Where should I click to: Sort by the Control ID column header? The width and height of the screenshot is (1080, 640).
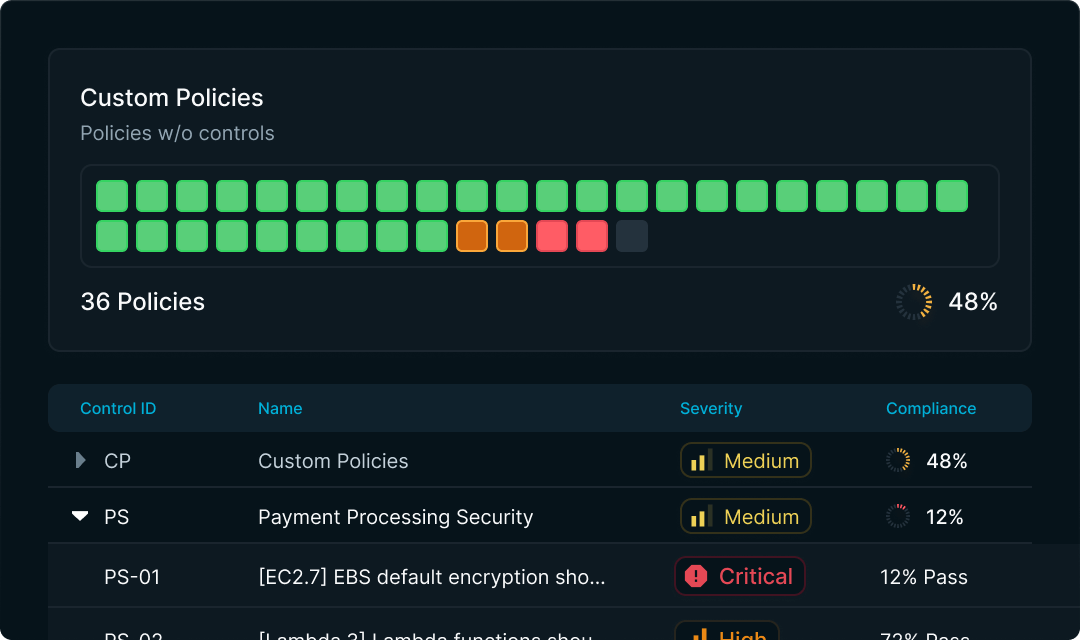118,409
